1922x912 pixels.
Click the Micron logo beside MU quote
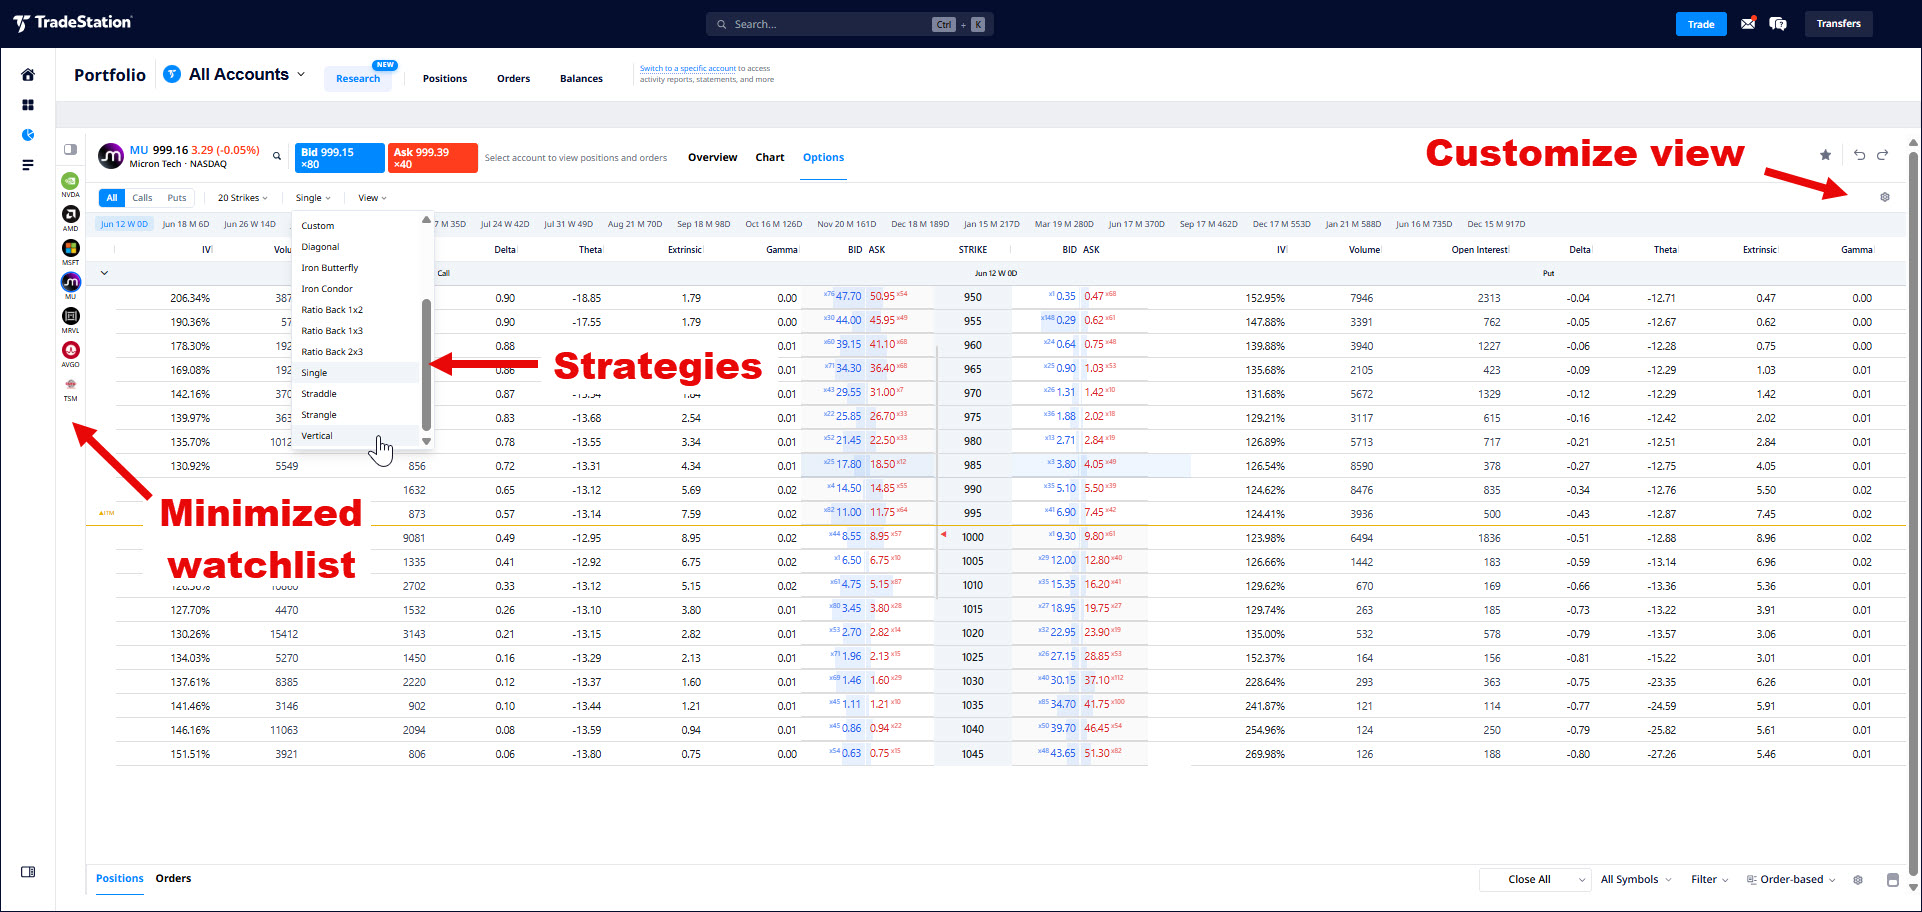coord(111,157)
